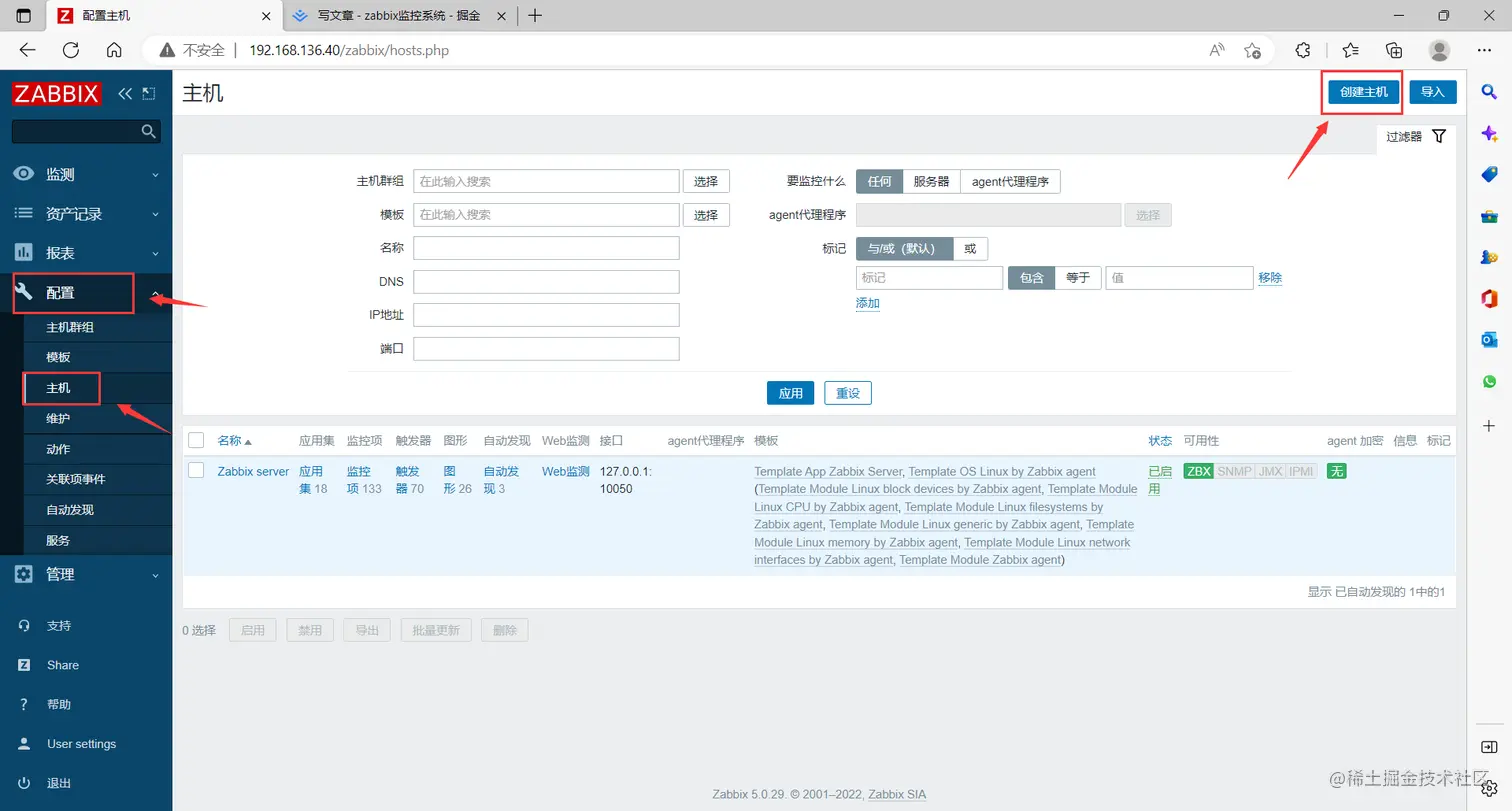Screen dimensions: 1512x811
Task: Click the Zabbix logo
Action: (57, 94)
